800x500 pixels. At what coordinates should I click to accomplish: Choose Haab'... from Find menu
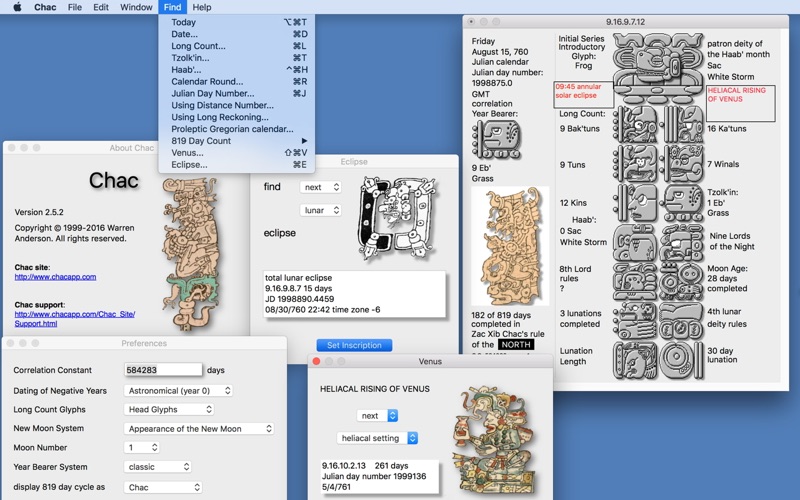239,69
